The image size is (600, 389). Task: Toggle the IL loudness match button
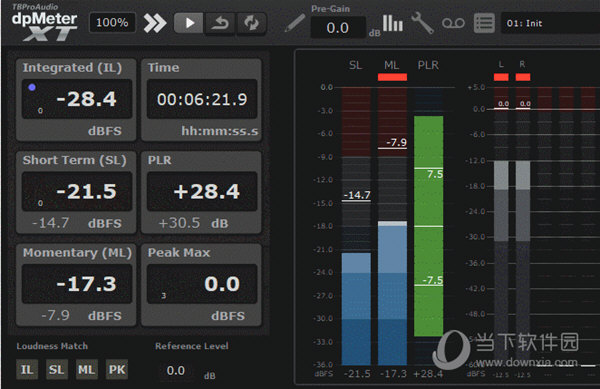27,369
